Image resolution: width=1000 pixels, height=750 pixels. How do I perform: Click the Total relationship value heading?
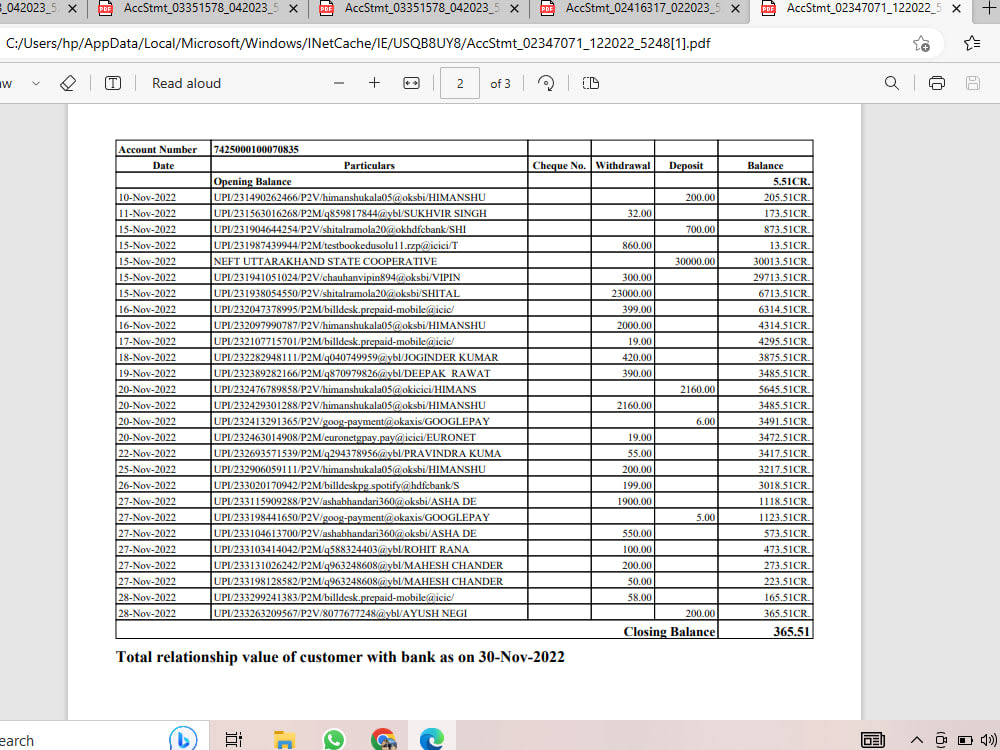340,657
